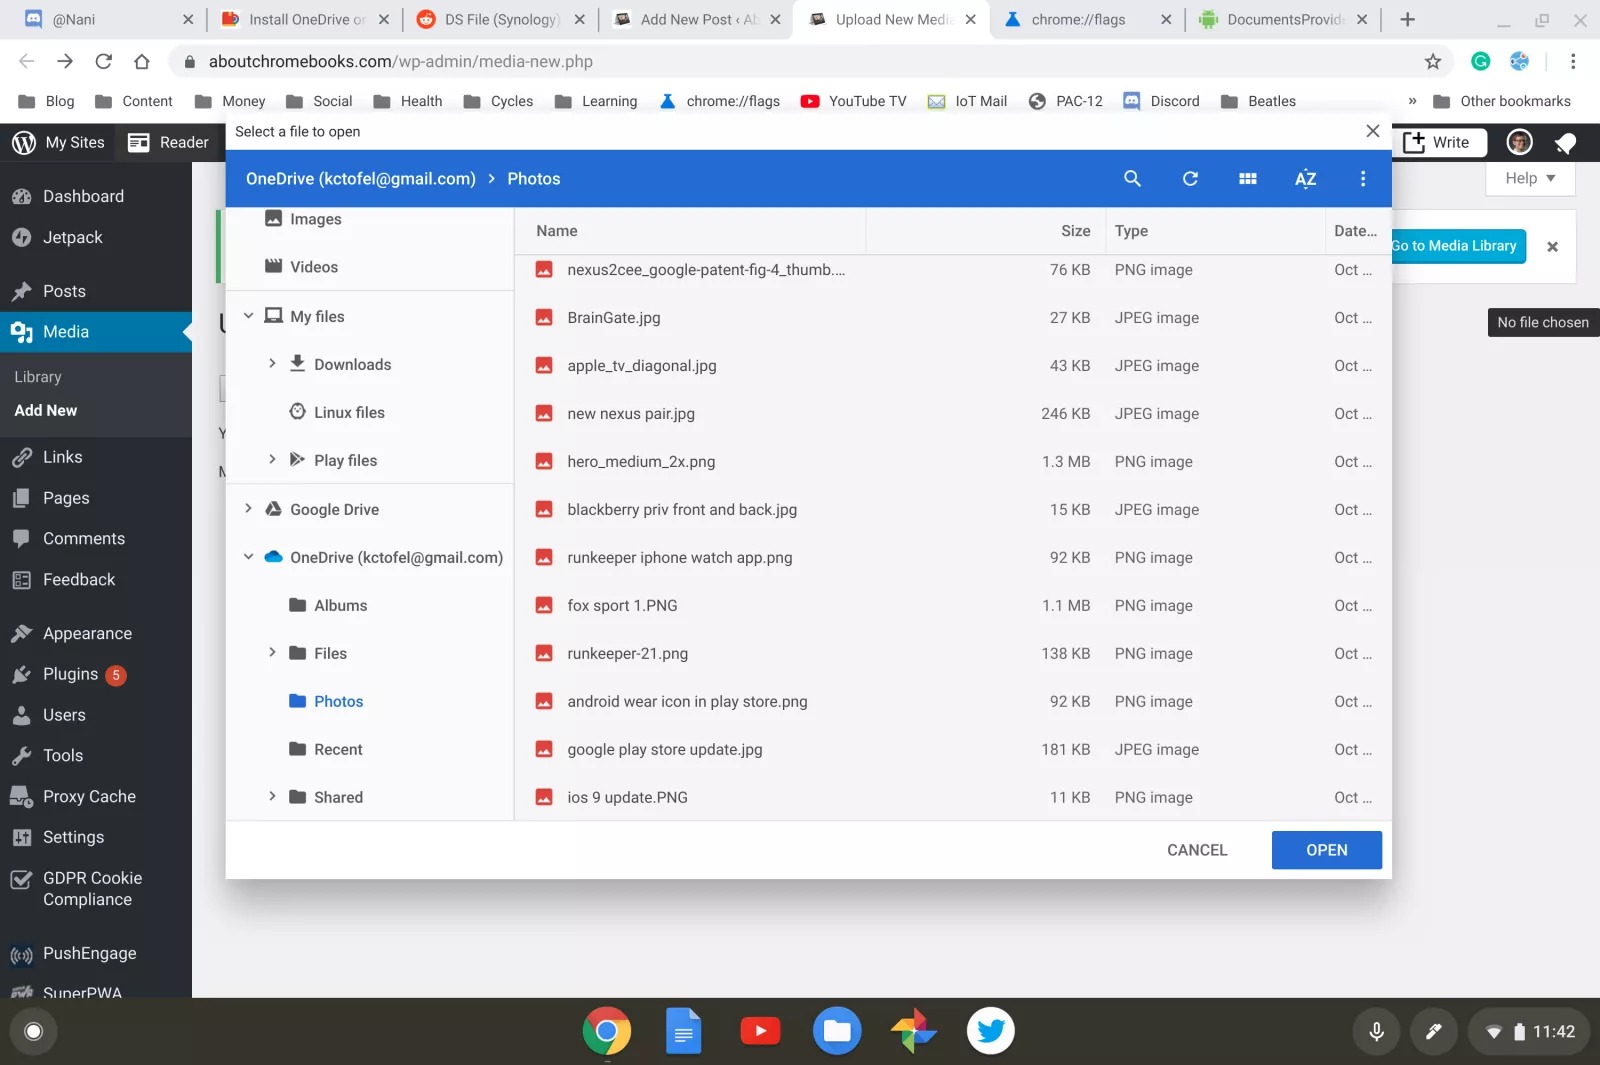Select the Albums folder under OneDrive
The width and height of the screenshot is (1600, 1065).
(340, 605)
